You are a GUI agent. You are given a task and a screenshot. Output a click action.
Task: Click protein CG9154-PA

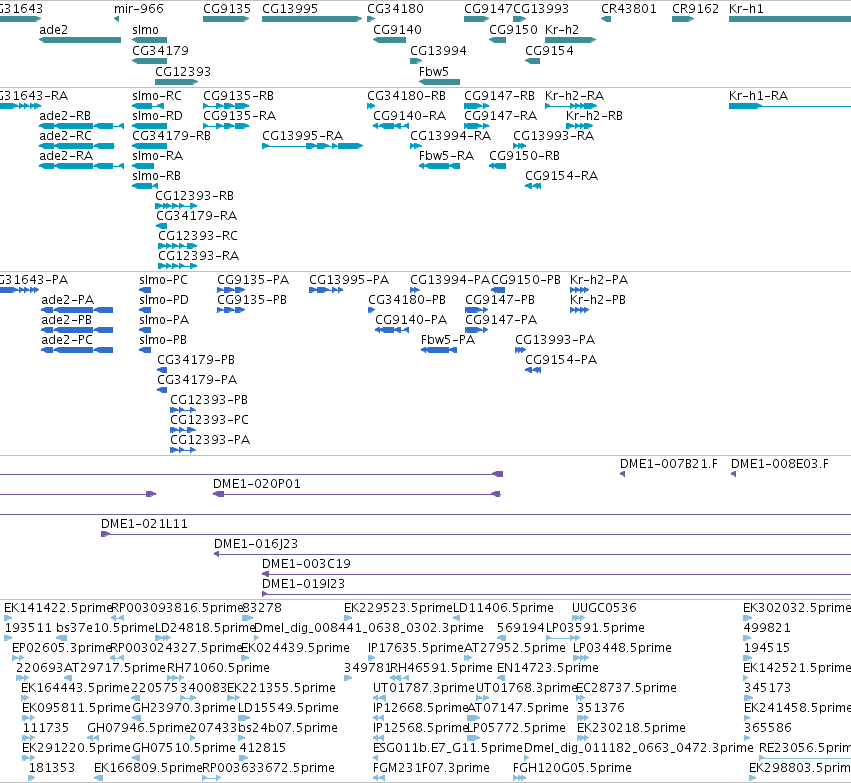coord(561,359)
